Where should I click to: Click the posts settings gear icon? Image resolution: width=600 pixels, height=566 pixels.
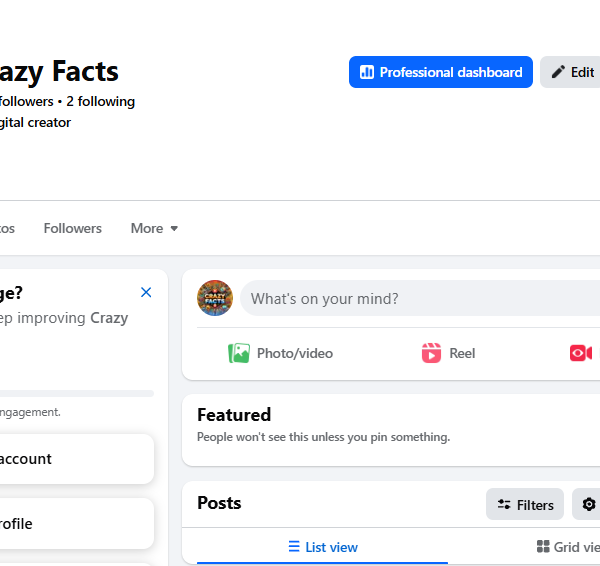(x=589, y=504)
